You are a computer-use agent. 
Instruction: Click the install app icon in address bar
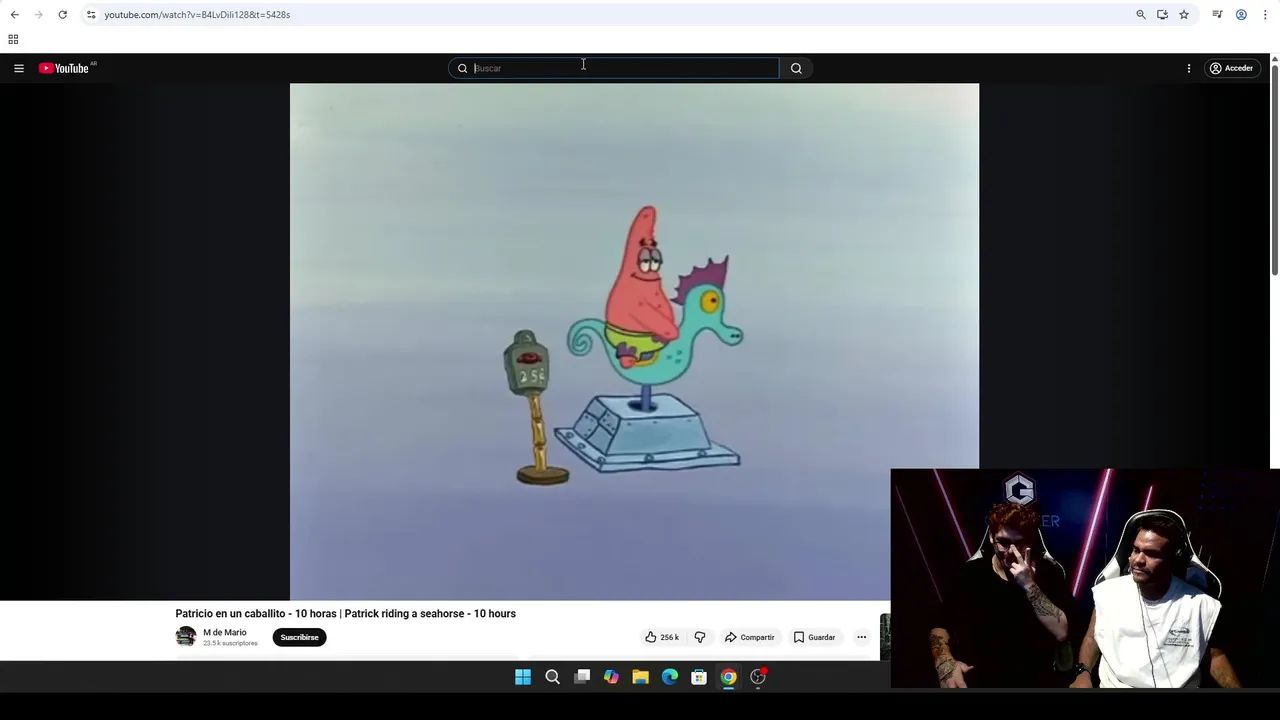pos(1162,15)
